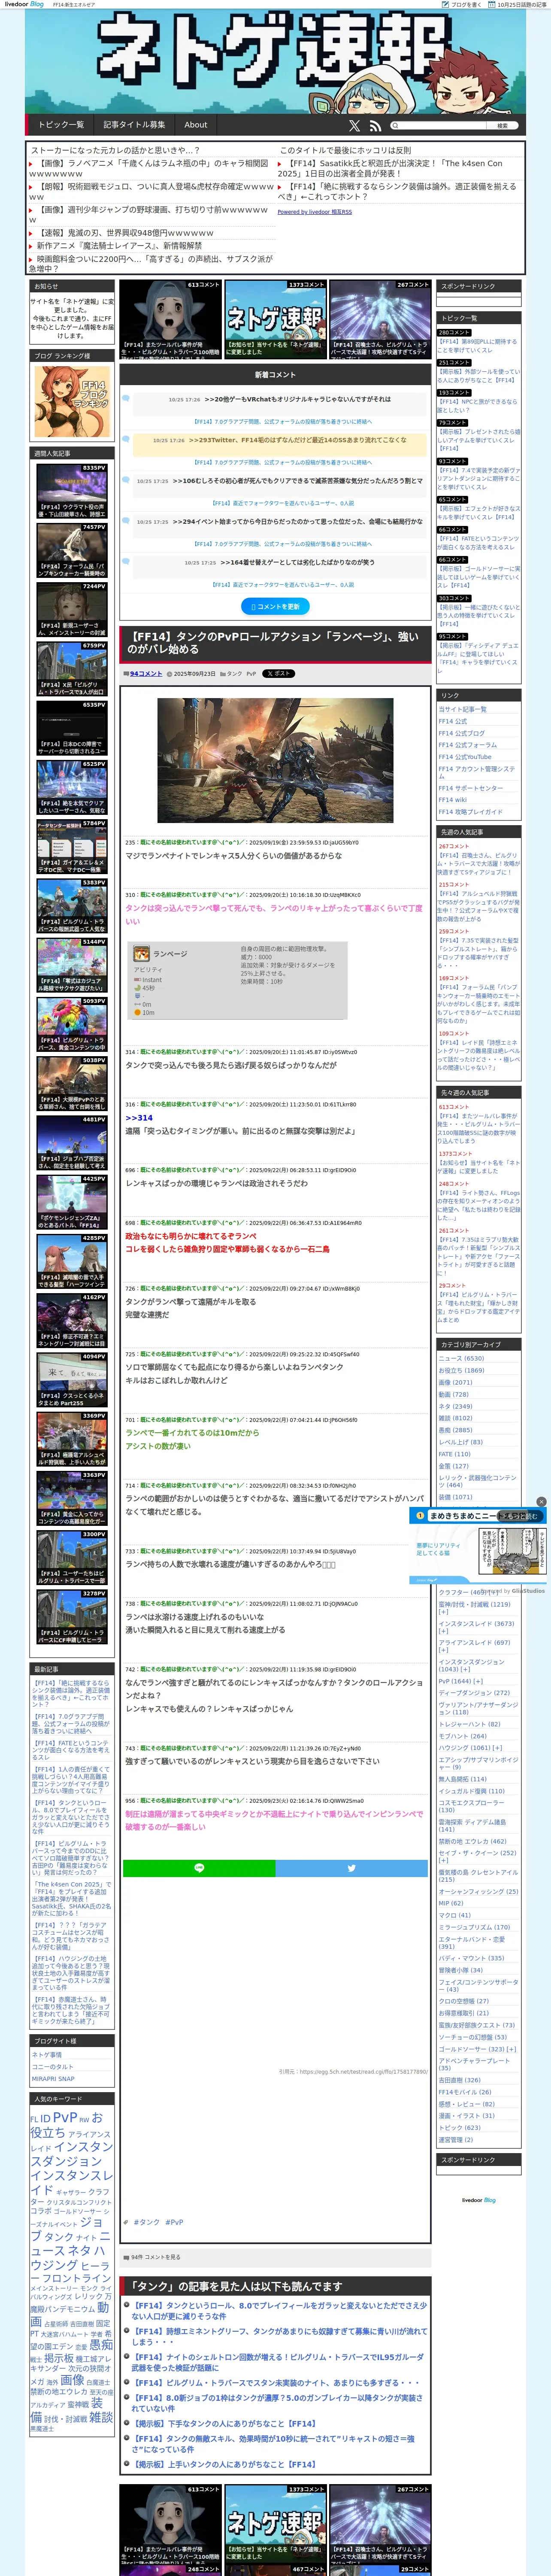Expand the インスタンスダンジョン category [+]
Viewport: 551px width, 2576px height.
tap(465, 1668)
